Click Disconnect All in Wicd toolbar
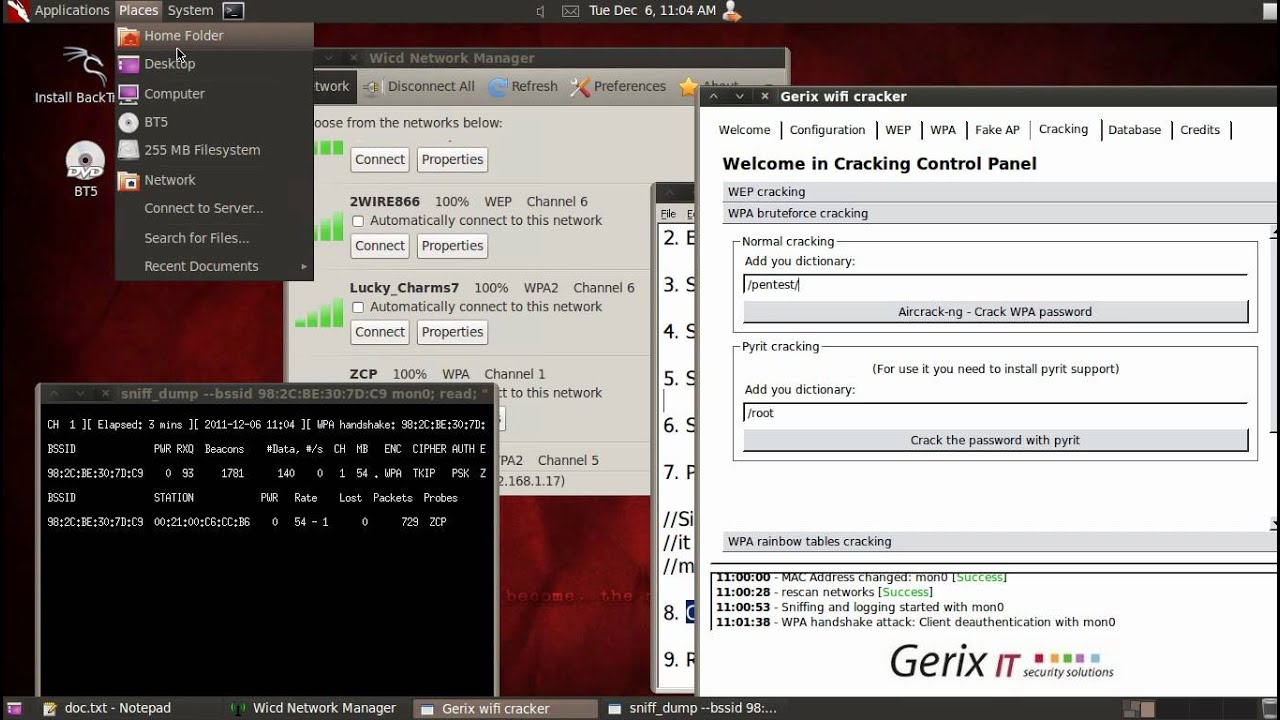Image resolution: width=1280 pixels, height=720 pixels. [418, 87]
